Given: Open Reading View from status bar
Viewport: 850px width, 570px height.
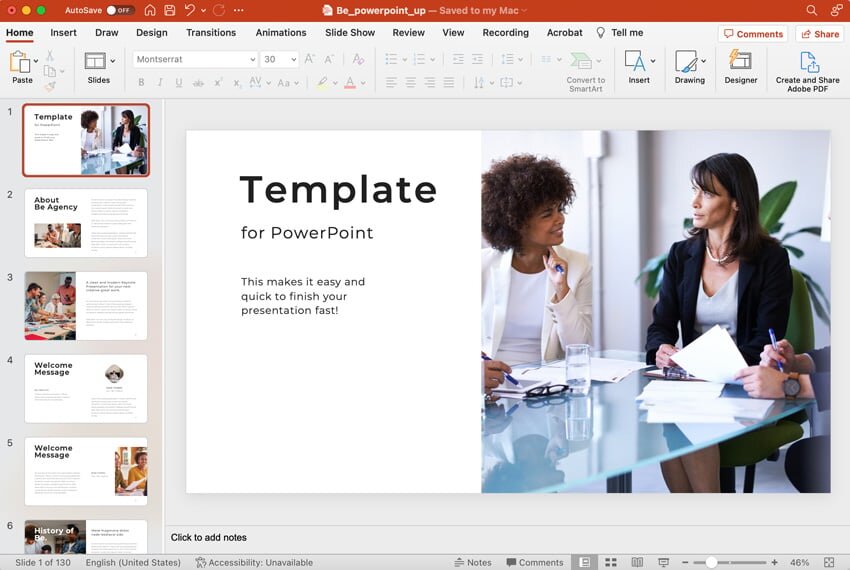Looking at the screenshot, I should (x=637, y=562).
